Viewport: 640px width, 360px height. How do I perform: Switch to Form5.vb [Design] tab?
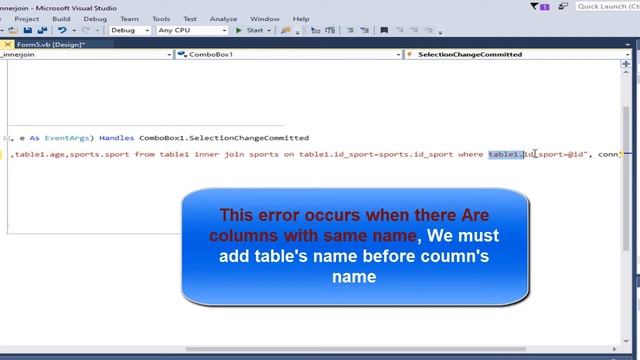pos(51,44)
